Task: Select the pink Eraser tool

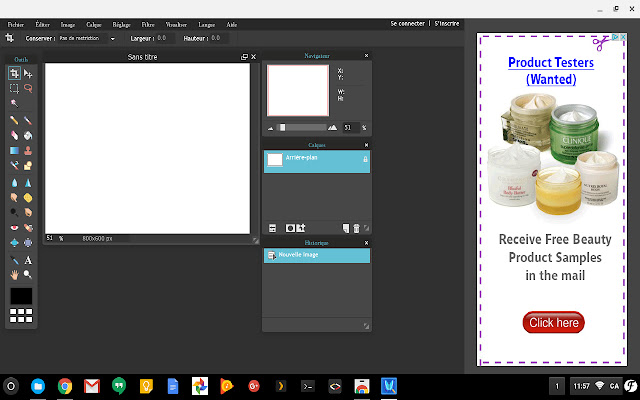Action: tap(14, 135)
